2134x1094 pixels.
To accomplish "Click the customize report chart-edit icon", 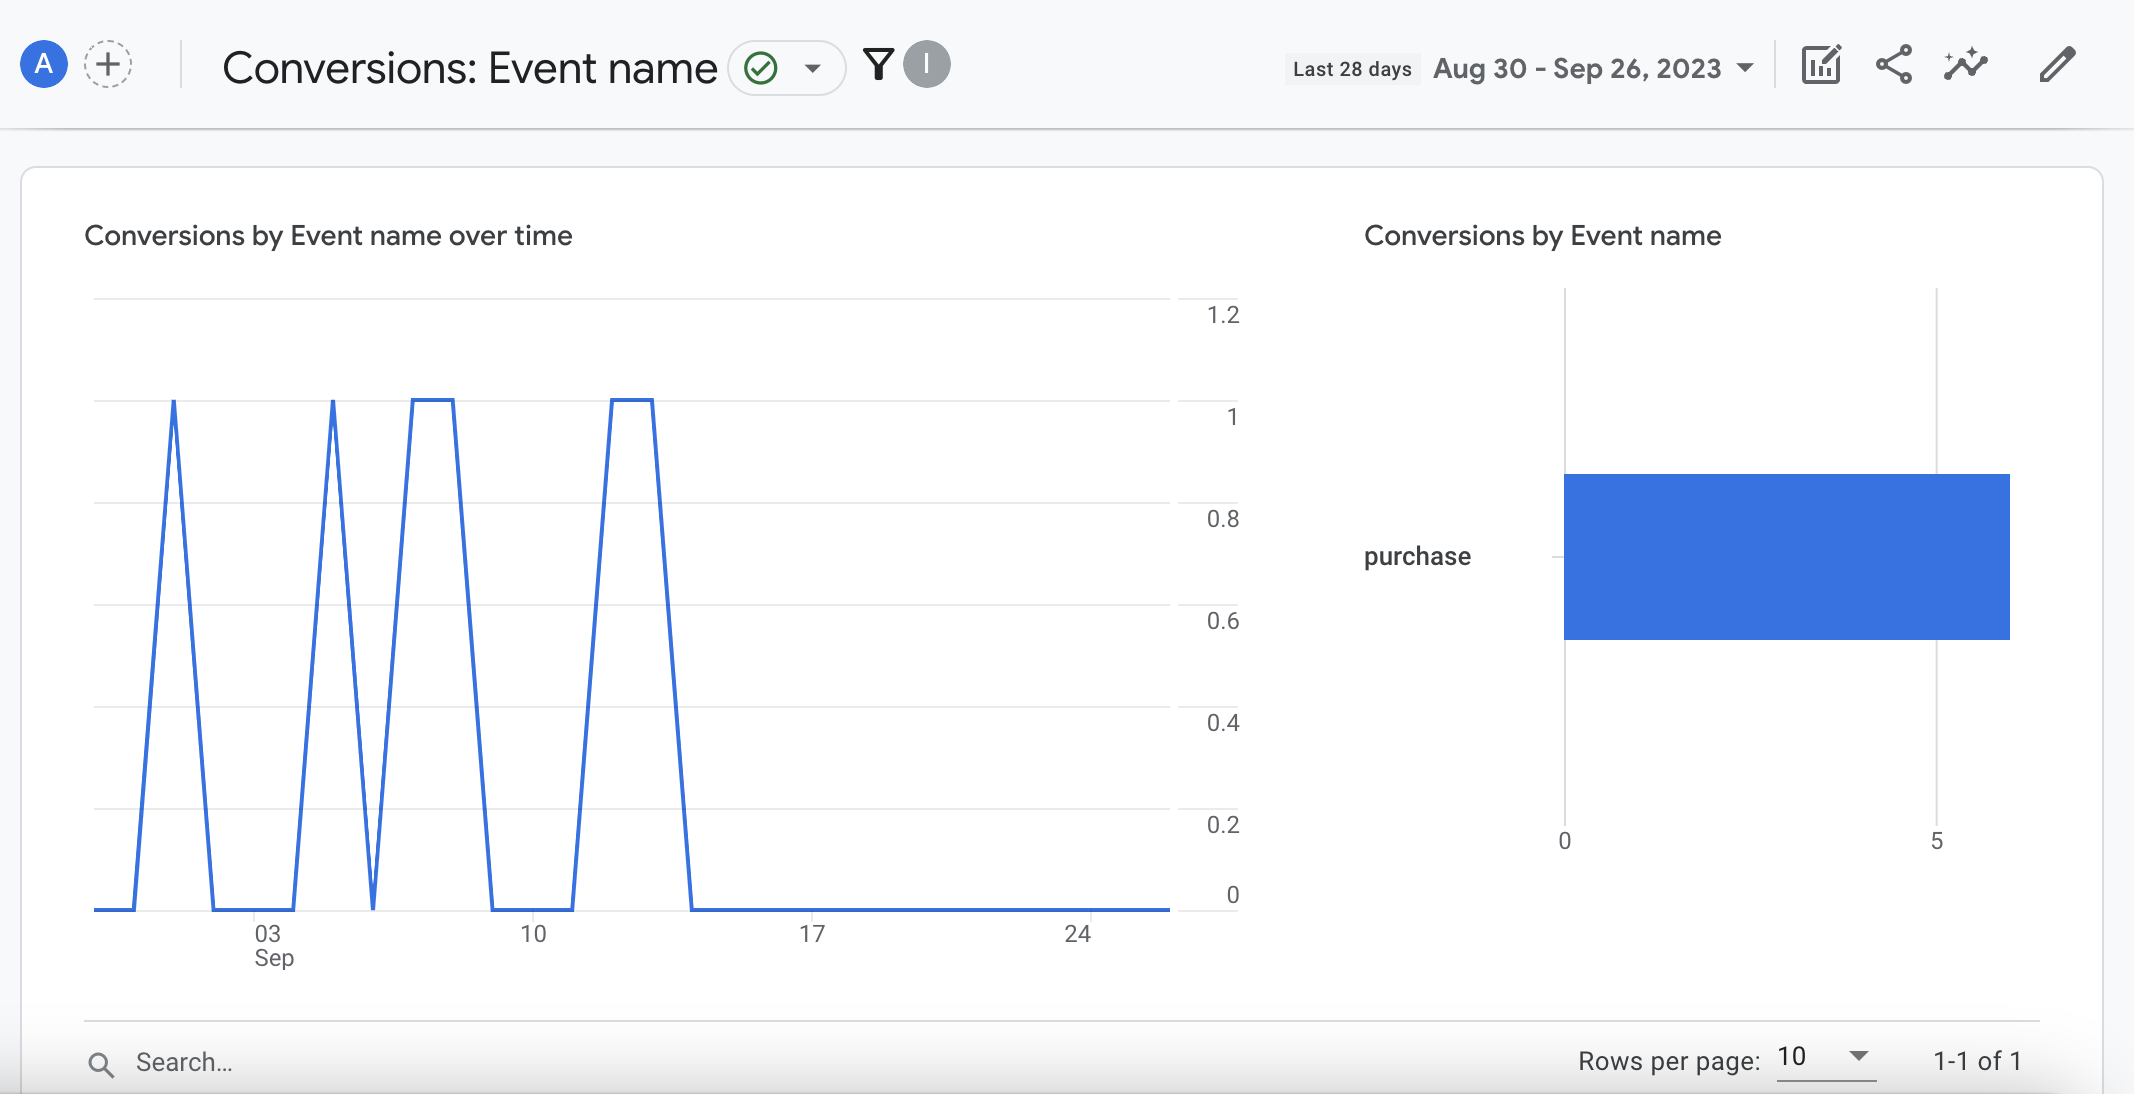I will click(x=1821, y=65).
